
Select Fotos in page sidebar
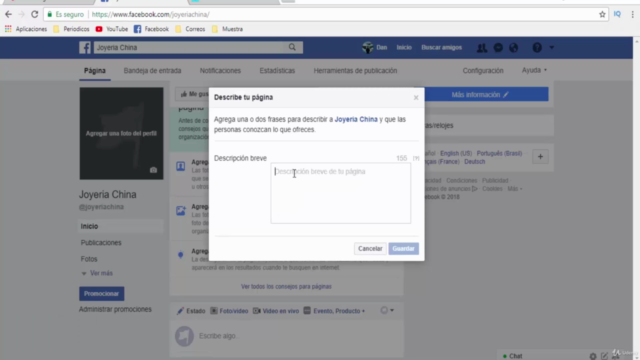(89, 259)
